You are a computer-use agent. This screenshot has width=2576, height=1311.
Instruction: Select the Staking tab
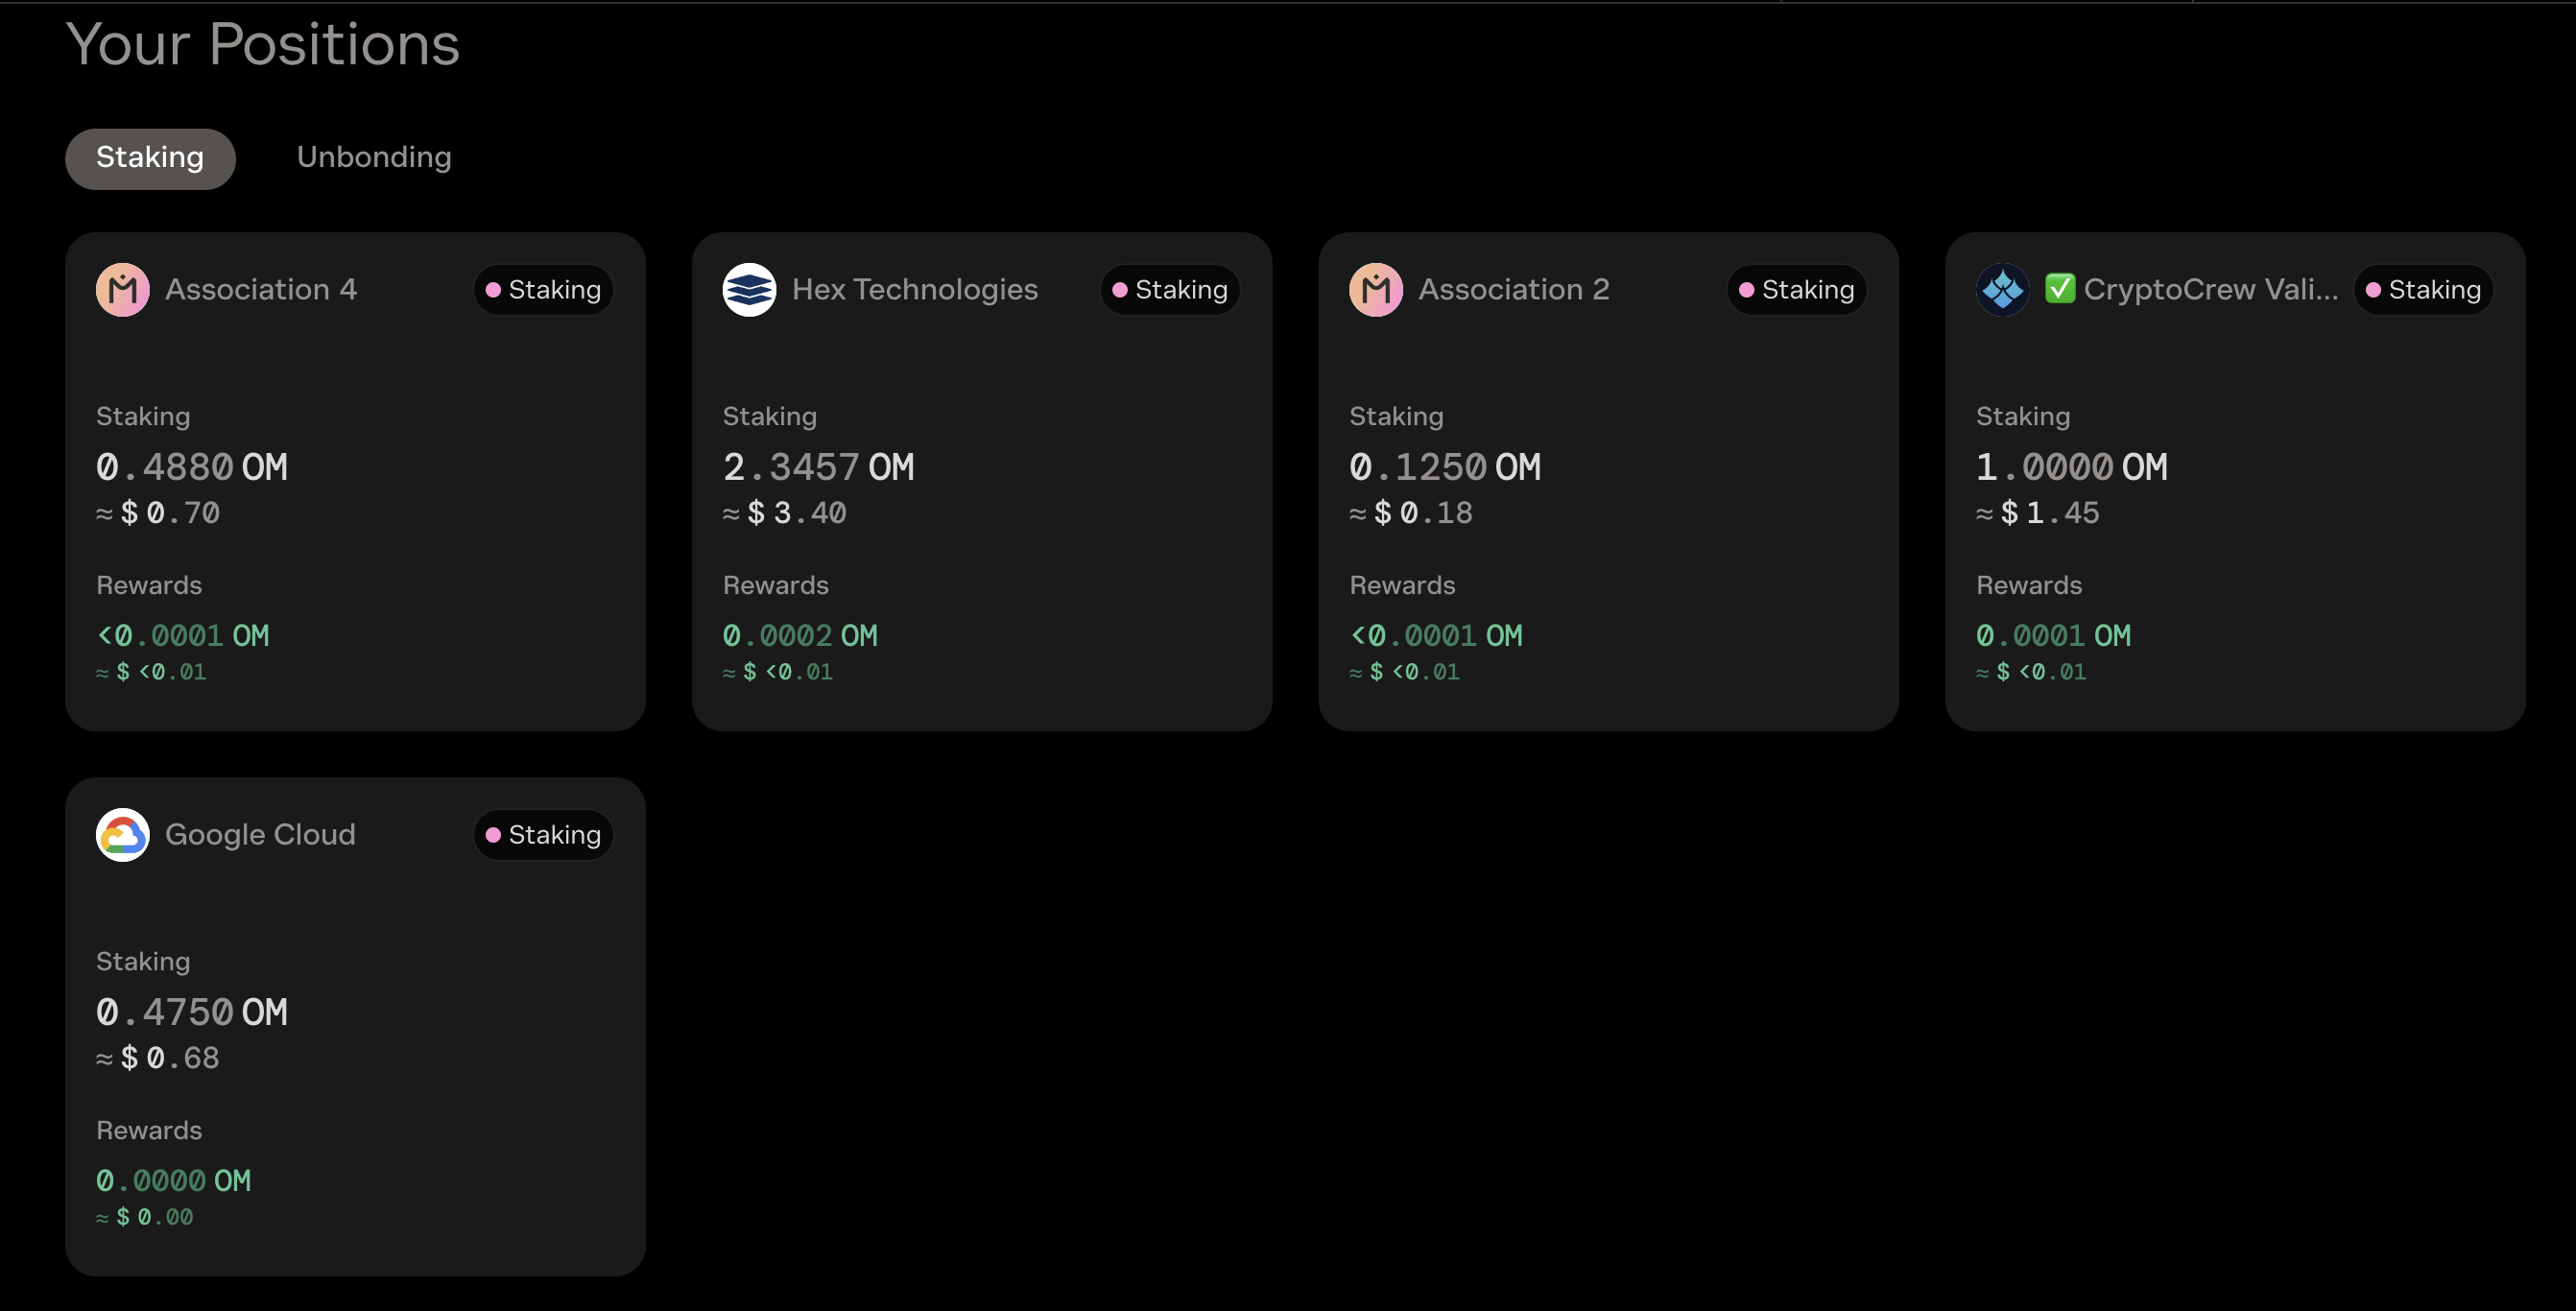(150, 158)
